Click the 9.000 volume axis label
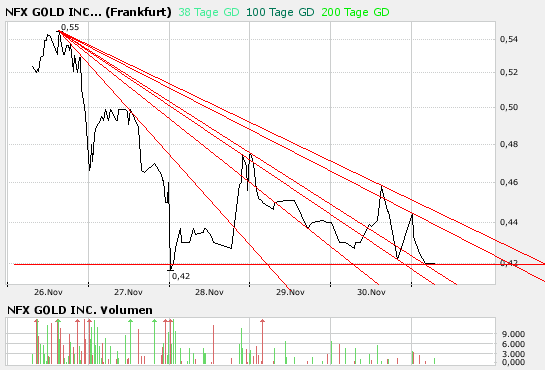This screenshot has height=384, width=545. coord(513,334)
